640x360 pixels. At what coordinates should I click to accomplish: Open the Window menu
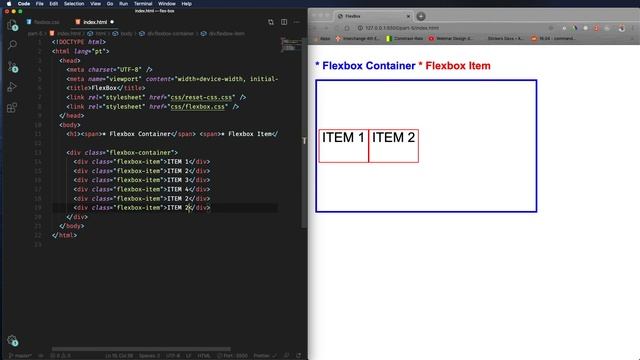tap(167, 4)
